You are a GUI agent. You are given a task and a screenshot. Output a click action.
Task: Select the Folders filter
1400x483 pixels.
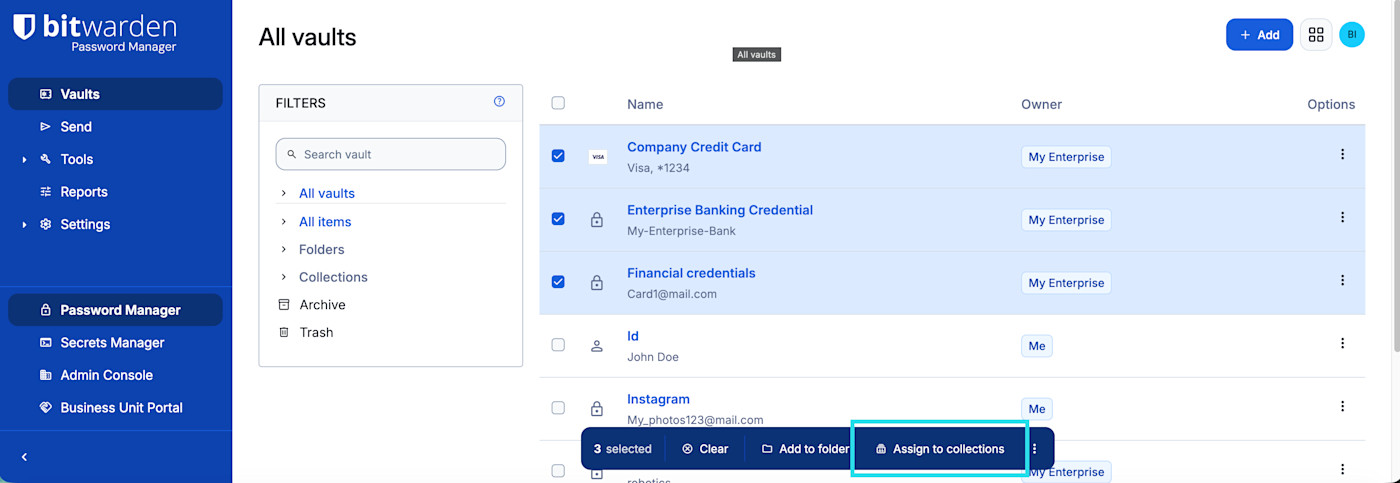pyautogui.click(x=321, y=249)
